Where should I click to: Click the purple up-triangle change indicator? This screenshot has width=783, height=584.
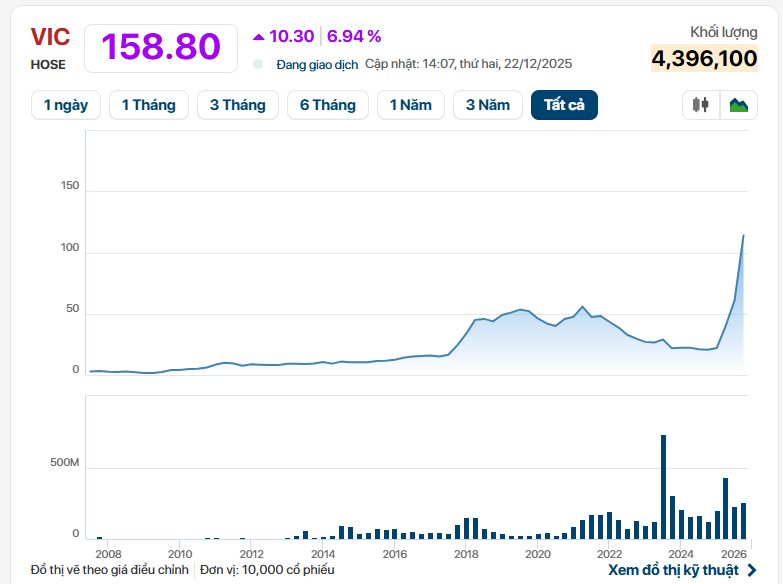(x=258, y=37)
